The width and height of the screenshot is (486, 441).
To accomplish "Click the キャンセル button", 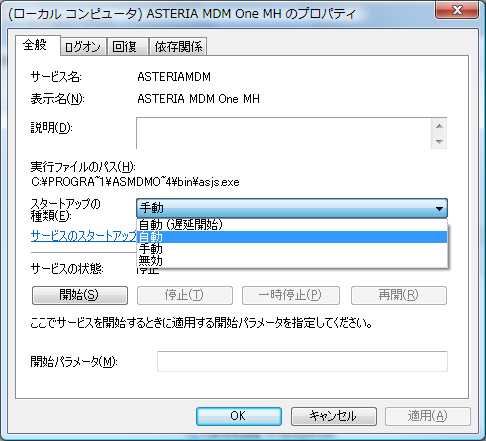I will [334, 416].
